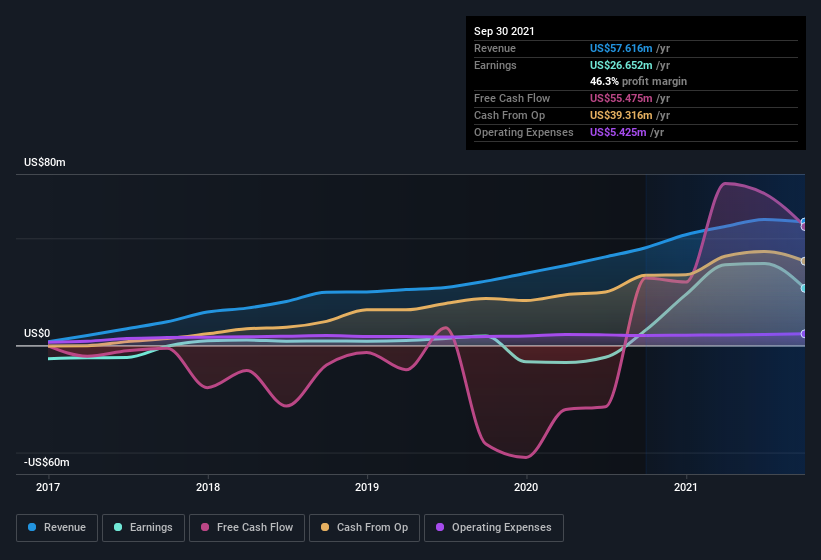
Task: Click the Operating Expenses endpoint marker
Action: [x=804, y=334]
